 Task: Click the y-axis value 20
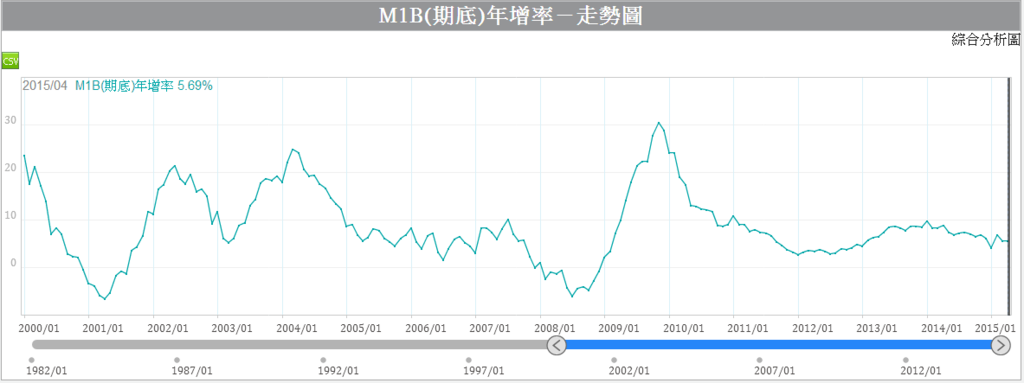10,169
